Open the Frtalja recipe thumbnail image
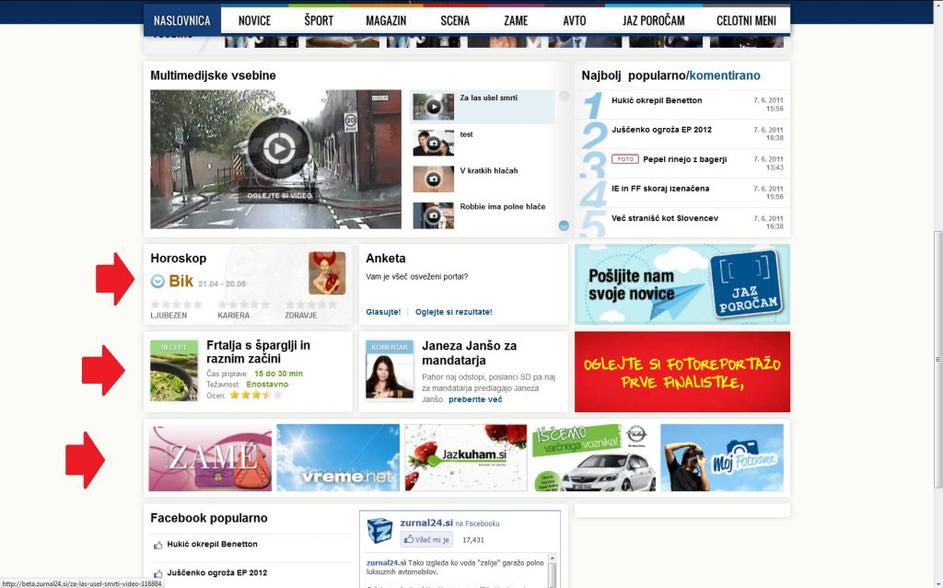The image size is (943, 588). [x=174, y=371]
